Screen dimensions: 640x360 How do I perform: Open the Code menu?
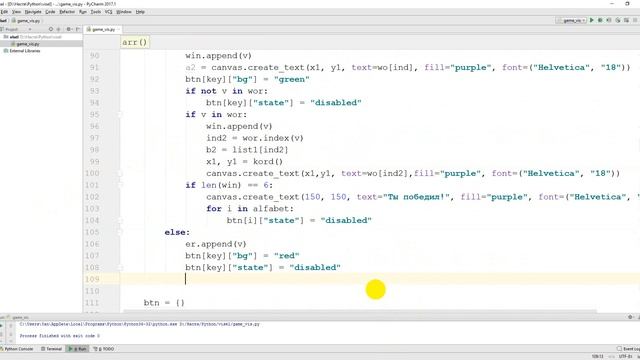tap(50, 12)
